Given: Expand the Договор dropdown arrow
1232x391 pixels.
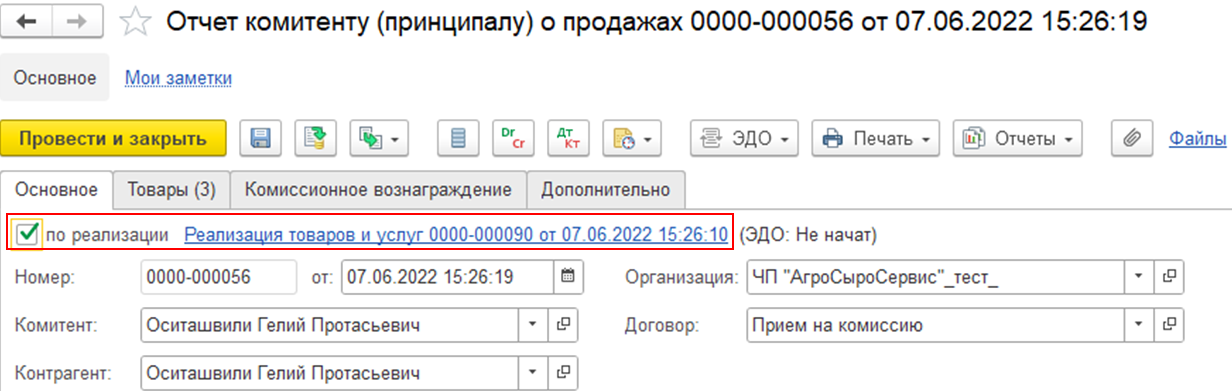Looking at the screenshot, I should pyautogui.click(x=1140, y=325).
